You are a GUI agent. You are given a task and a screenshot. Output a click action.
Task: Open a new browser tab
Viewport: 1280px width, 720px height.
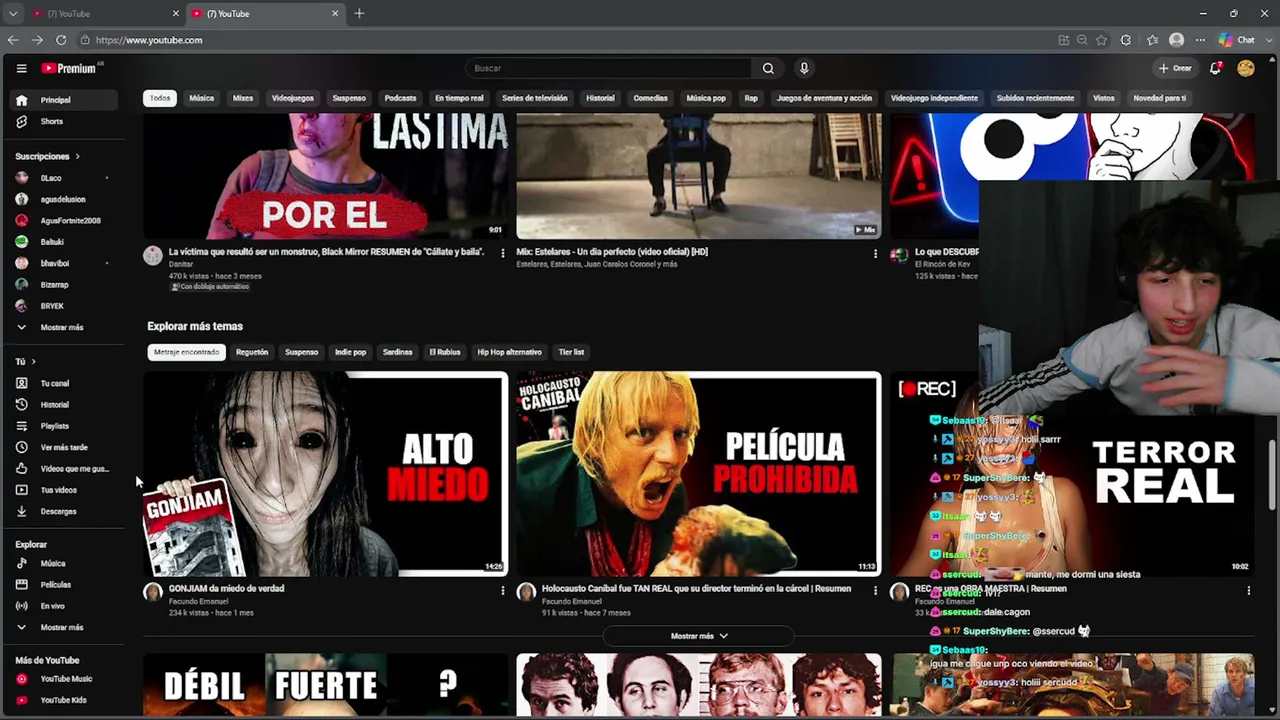pyautogui.click(x=359, y=13)
